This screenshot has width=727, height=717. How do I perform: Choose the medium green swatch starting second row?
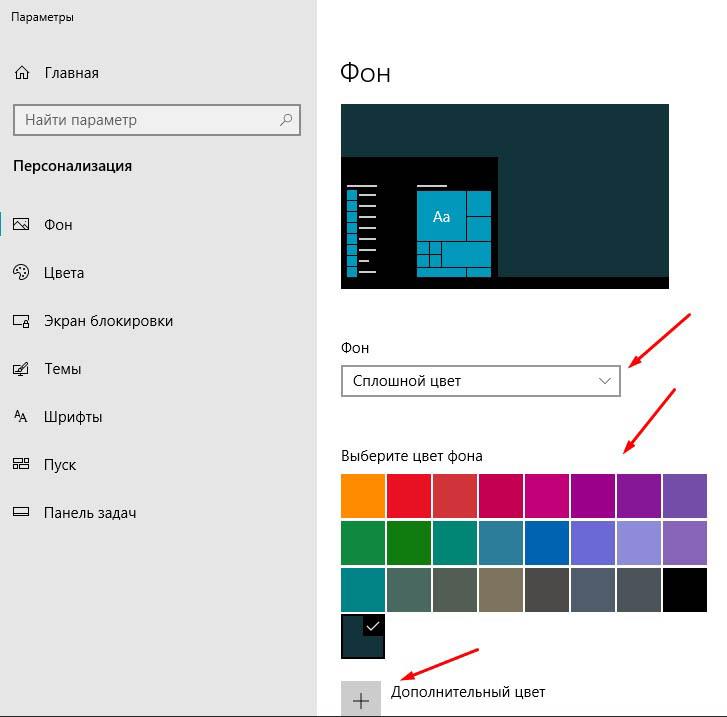pos(363,543)
